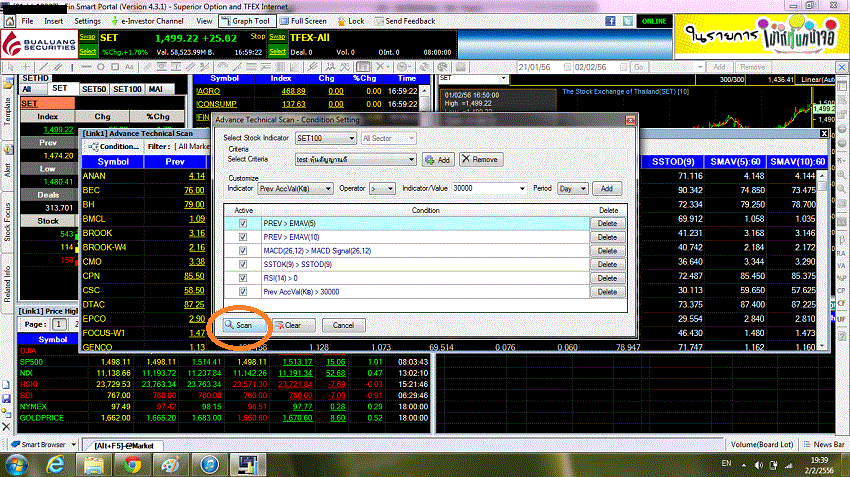Switch to the SET50 tab

[x=94, y=89]
